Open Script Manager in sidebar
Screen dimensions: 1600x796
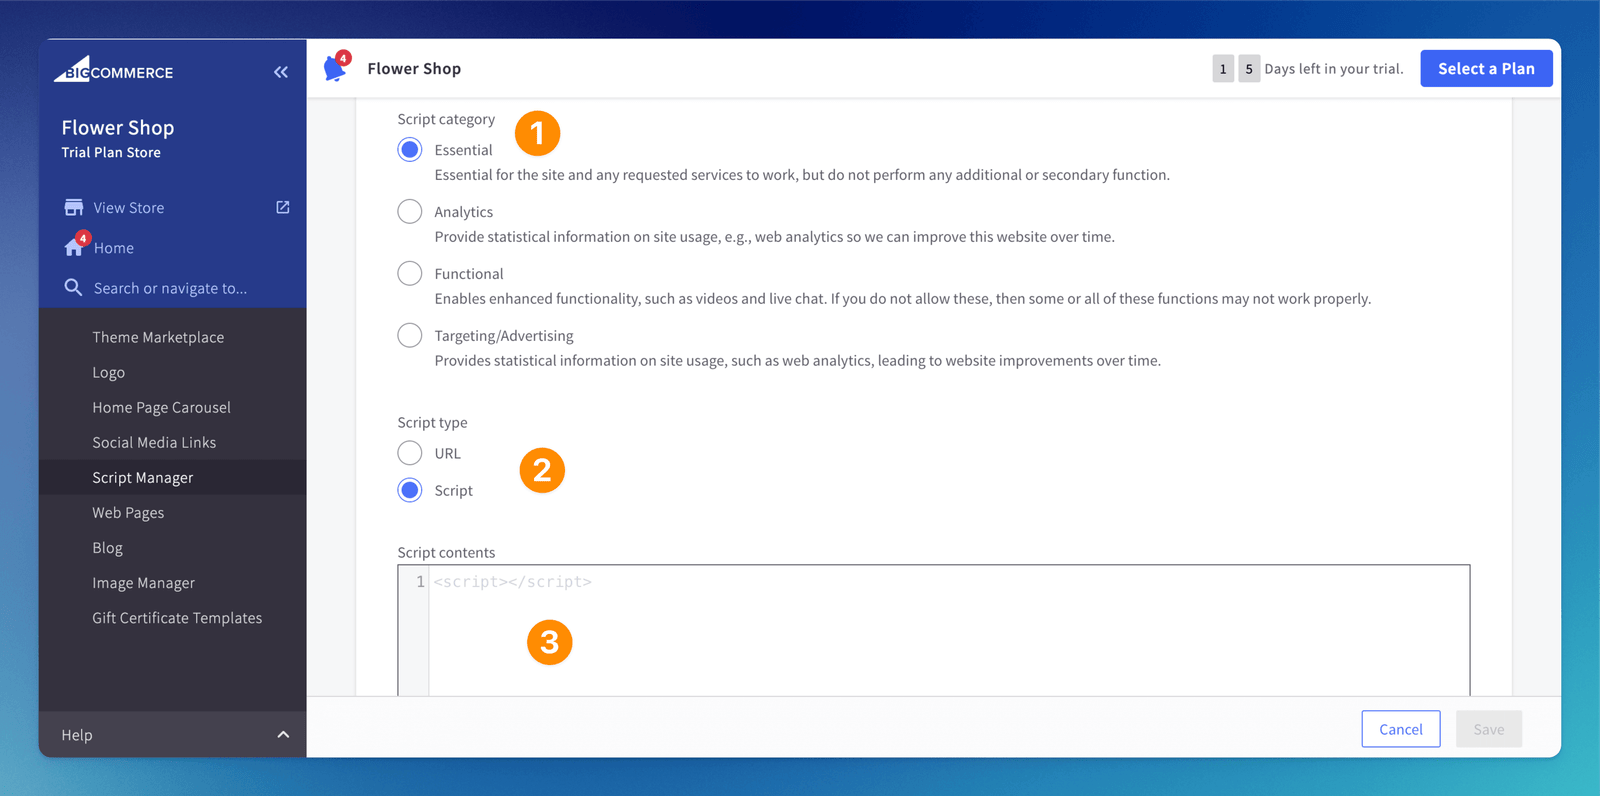tap(143, 477)
